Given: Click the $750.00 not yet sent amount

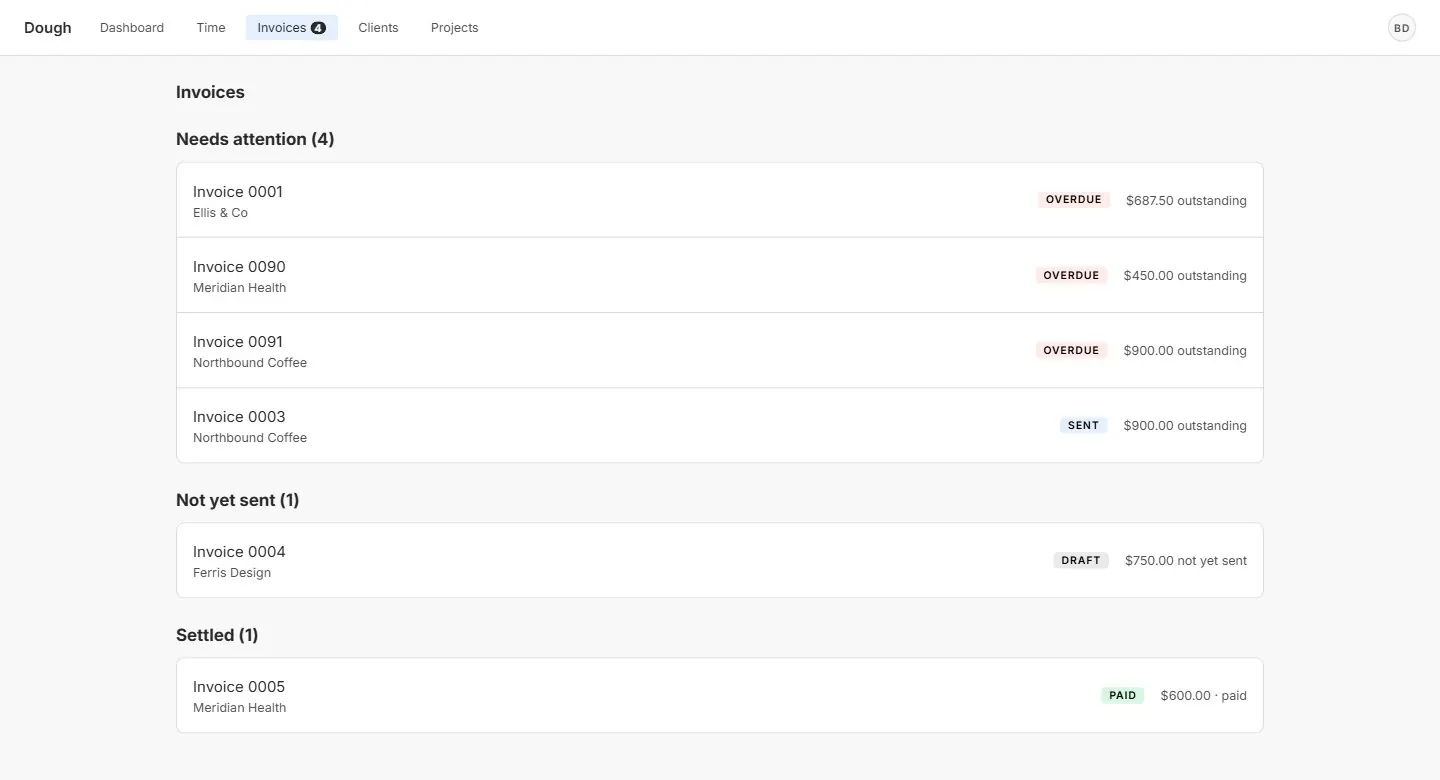Looking at the screenshot, I should tap(1186, 560).
